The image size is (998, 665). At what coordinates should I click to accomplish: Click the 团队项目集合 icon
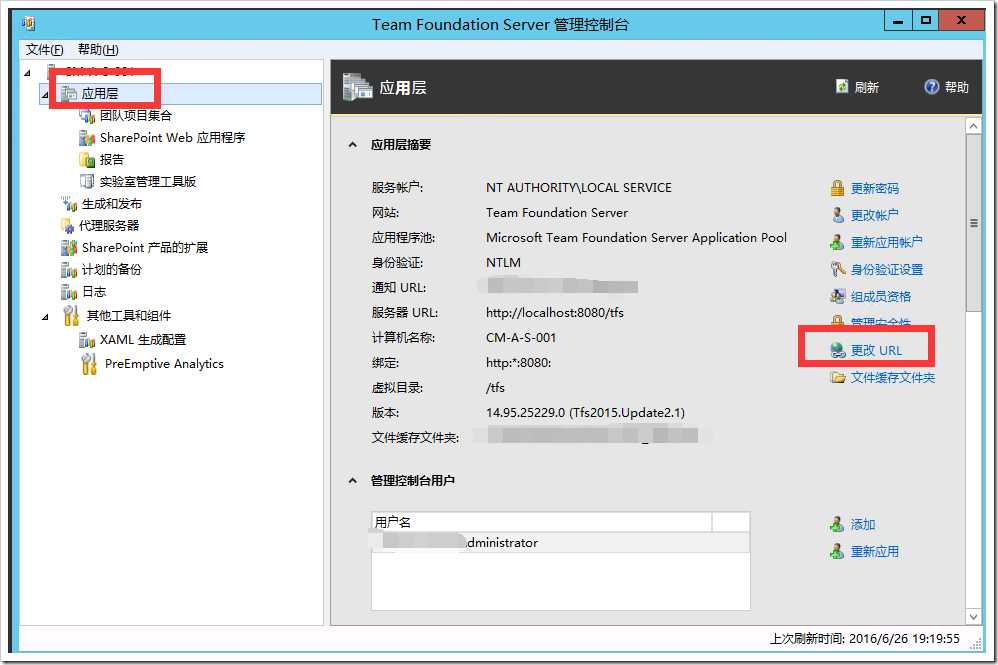(87, 116)
